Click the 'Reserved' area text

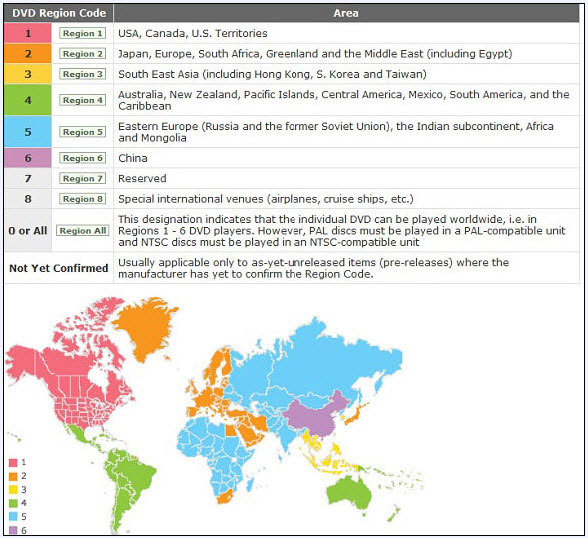(142, 178)
